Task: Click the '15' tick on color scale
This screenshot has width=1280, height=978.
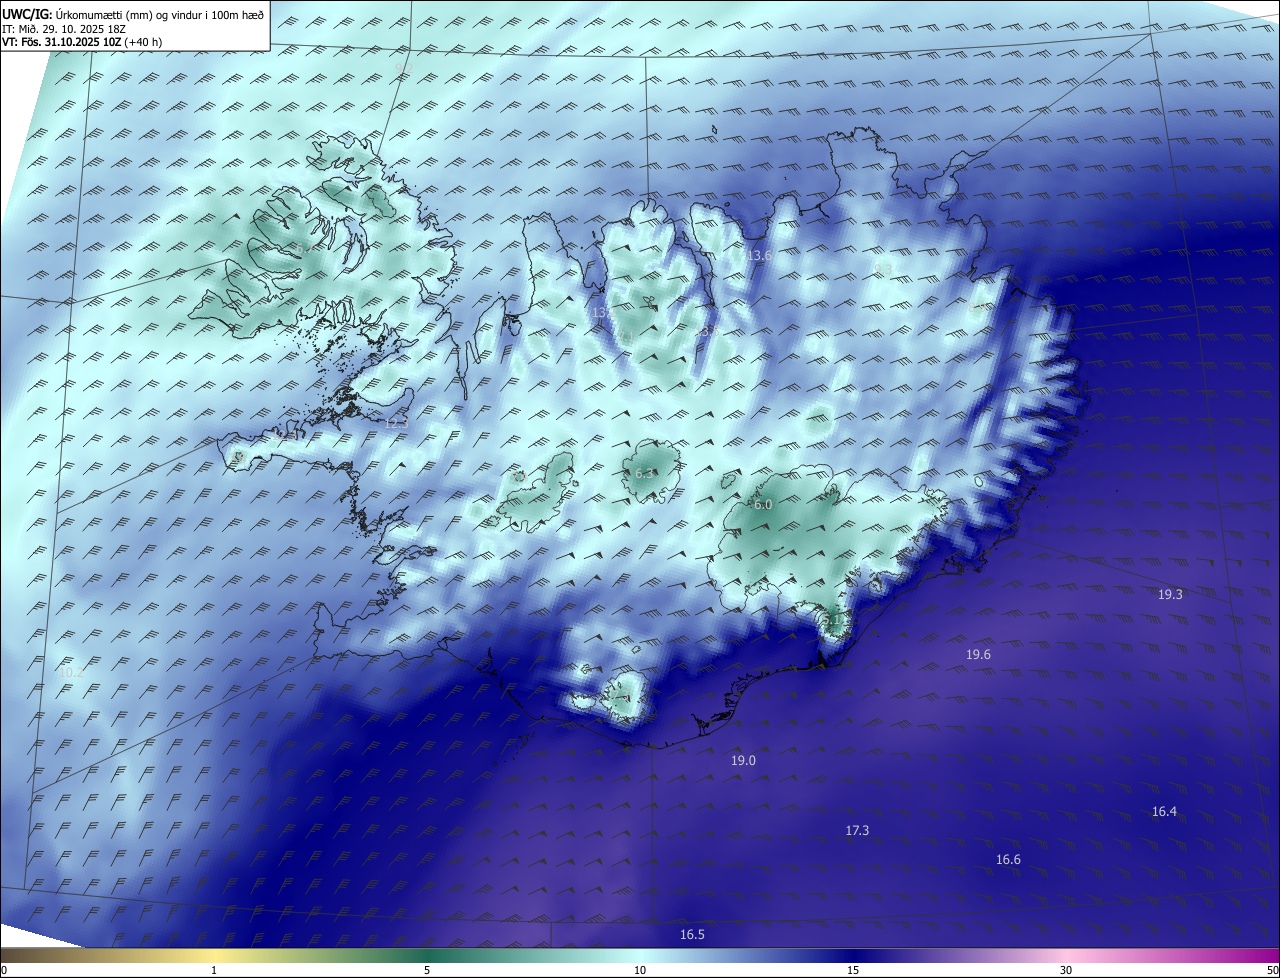Action: point(853,970)
